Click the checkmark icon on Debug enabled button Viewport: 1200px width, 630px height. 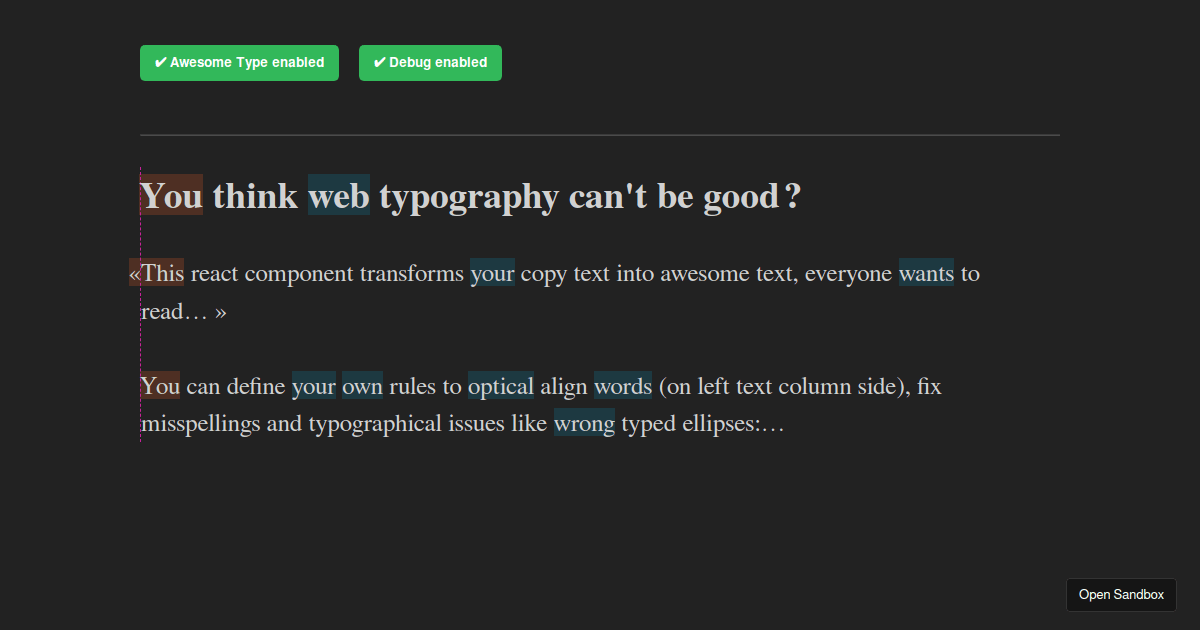[379, 62]
